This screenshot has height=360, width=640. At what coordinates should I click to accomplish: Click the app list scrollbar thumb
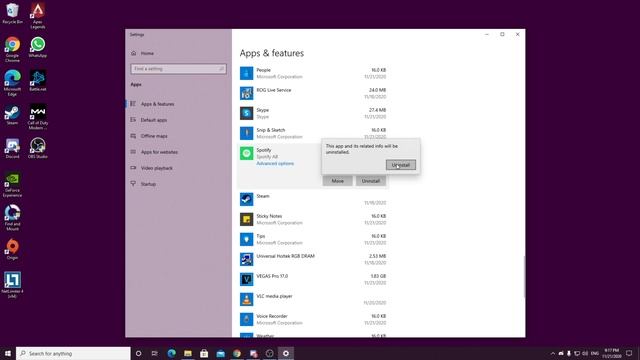point(524,278)
